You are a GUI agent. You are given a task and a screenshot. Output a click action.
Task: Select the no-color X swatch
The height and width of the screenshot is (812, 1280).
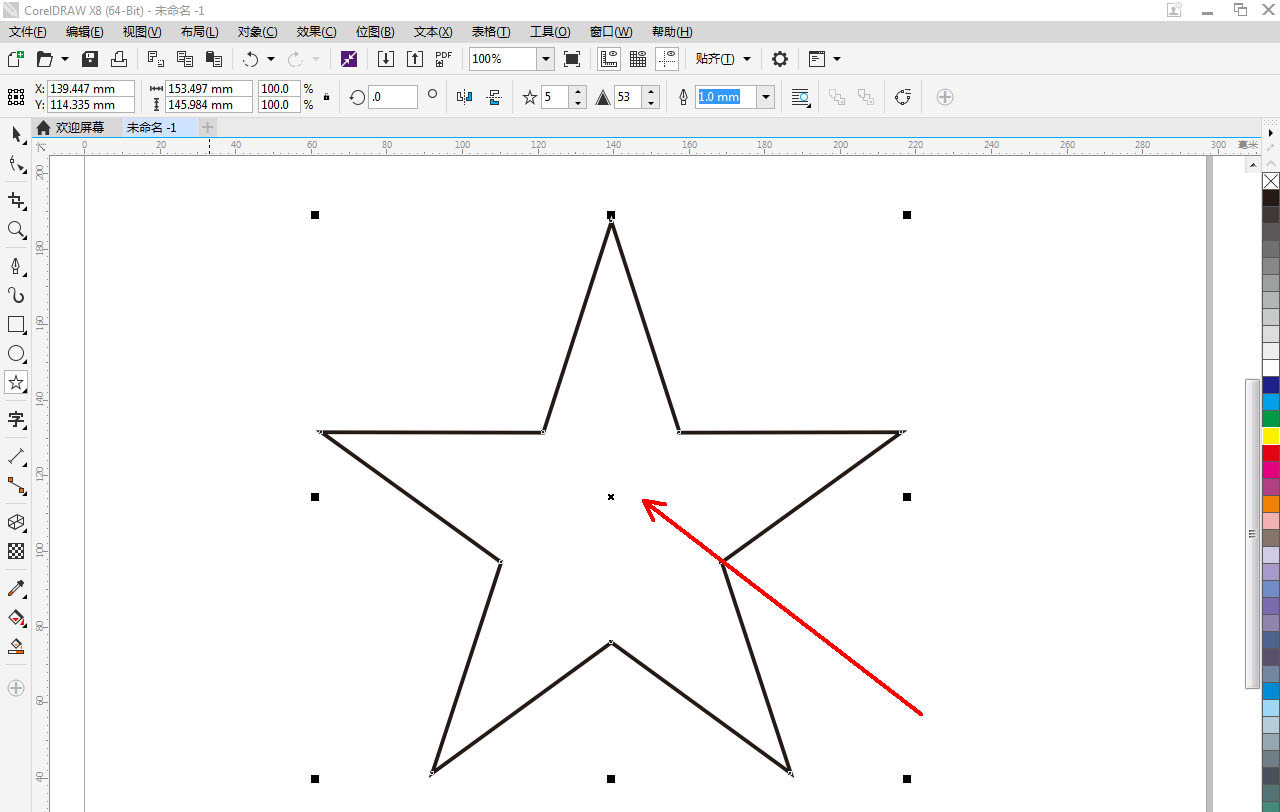point(1271,181)
